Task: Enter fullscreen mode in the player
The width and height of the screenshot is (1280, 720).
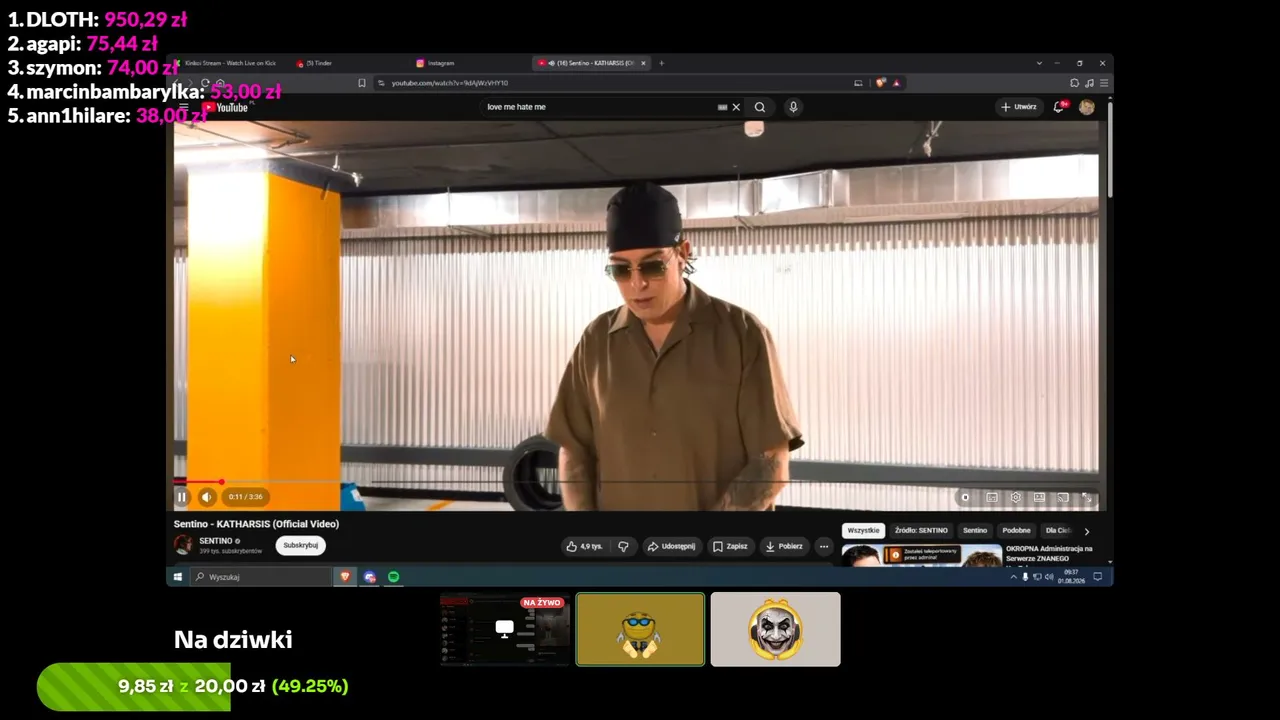Action: pyautogui.click(x=1087, y=497)
